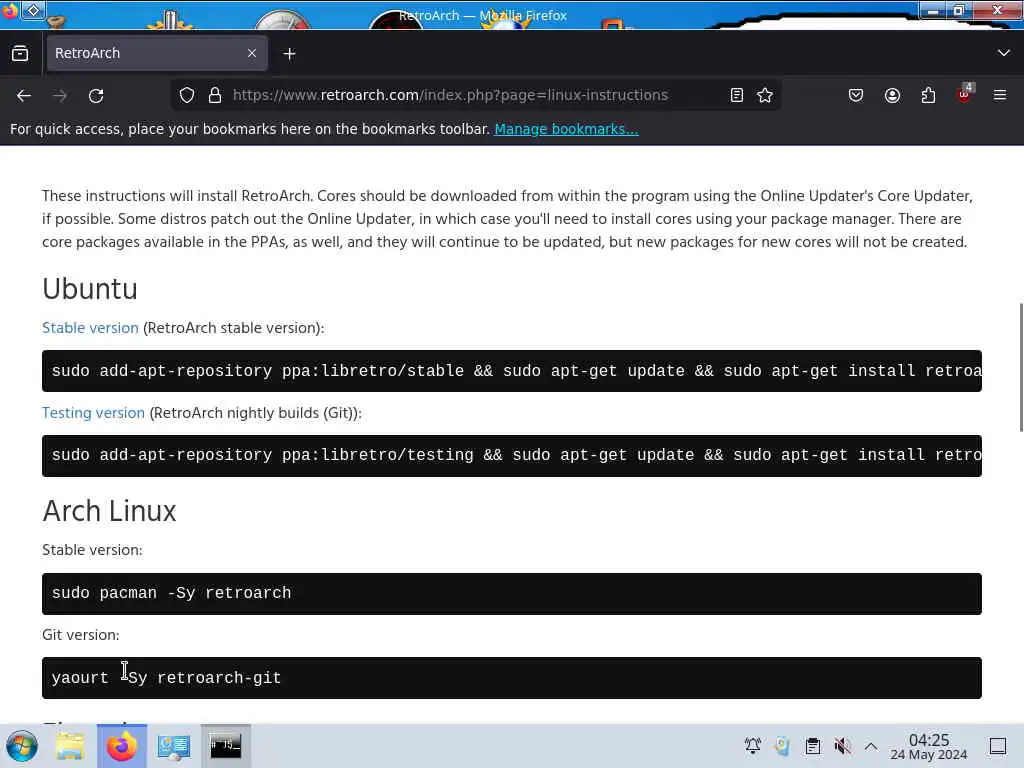Screen dimensions: 1024x768
Task: Open the clipboard tray icon
Action: point(812,745)
